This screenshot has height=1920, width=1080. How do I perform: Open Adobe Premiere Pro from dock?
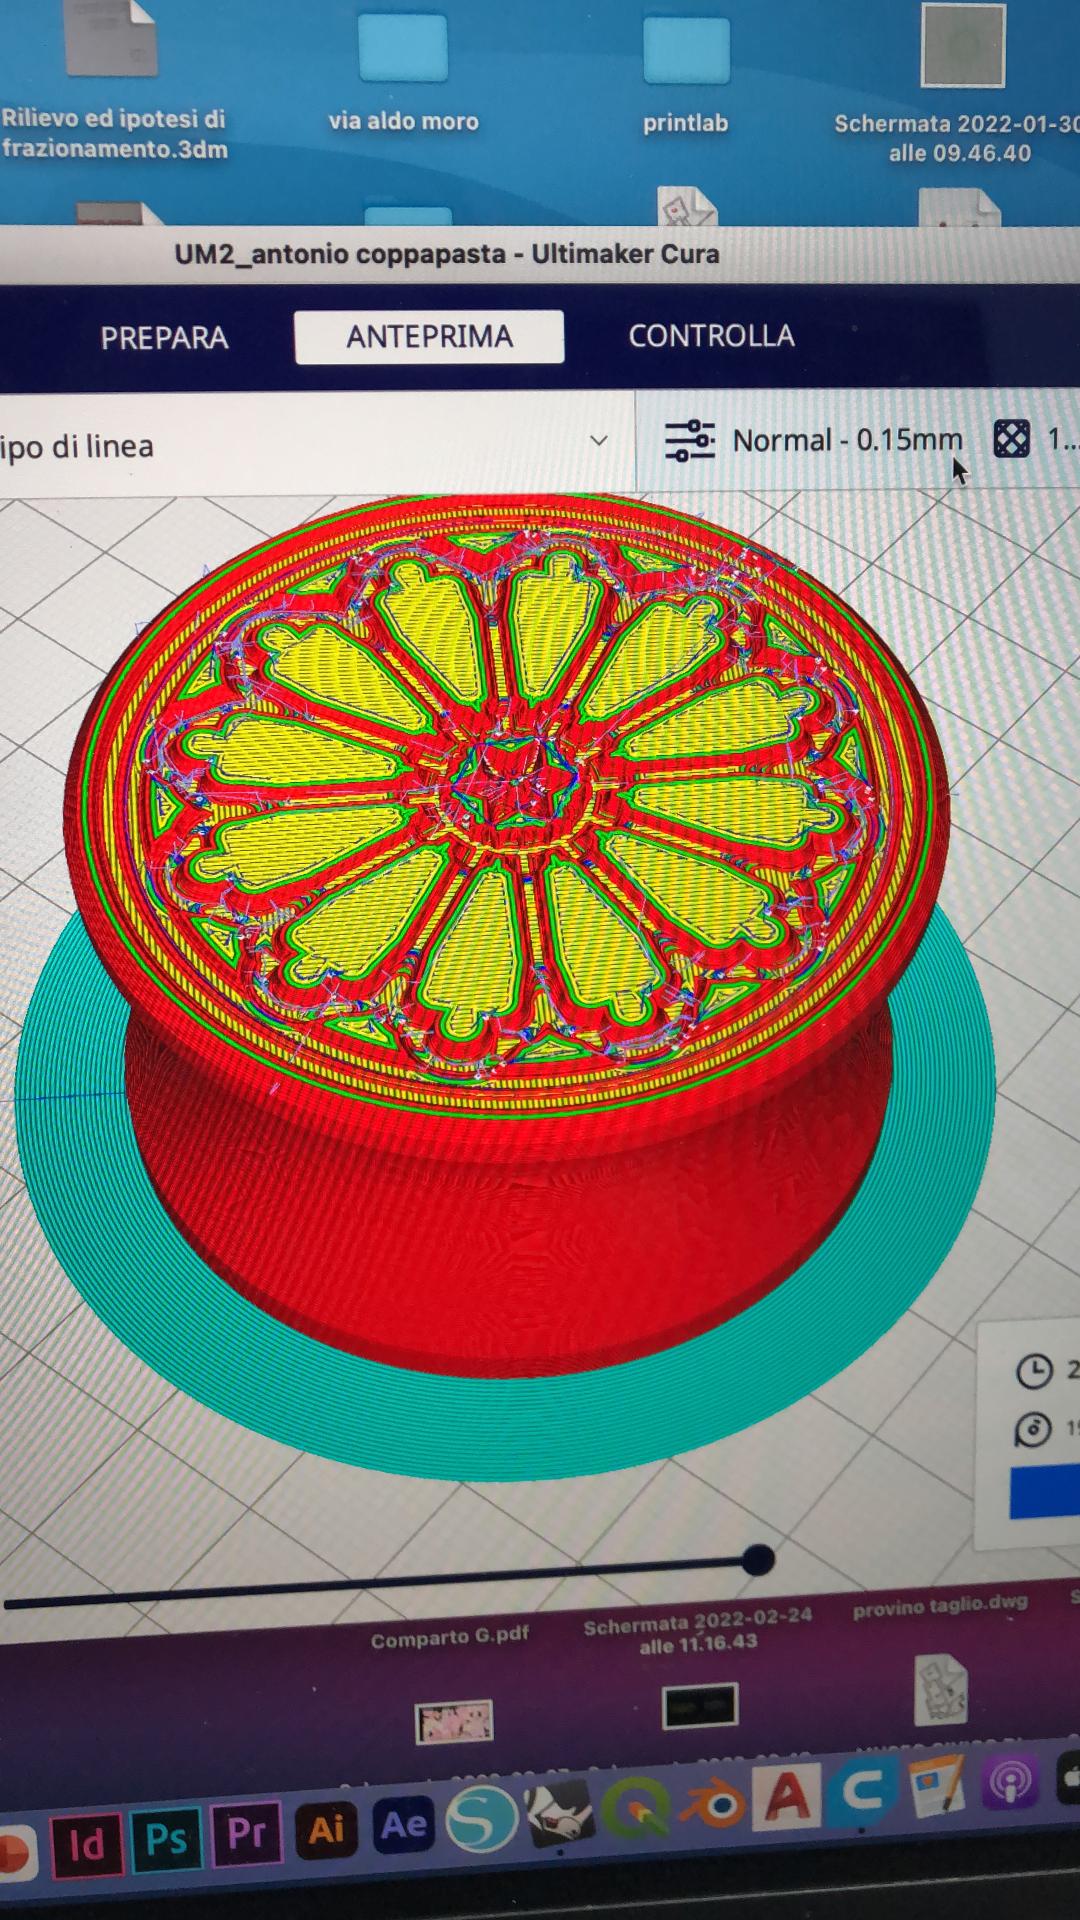tap(247, 1833)
